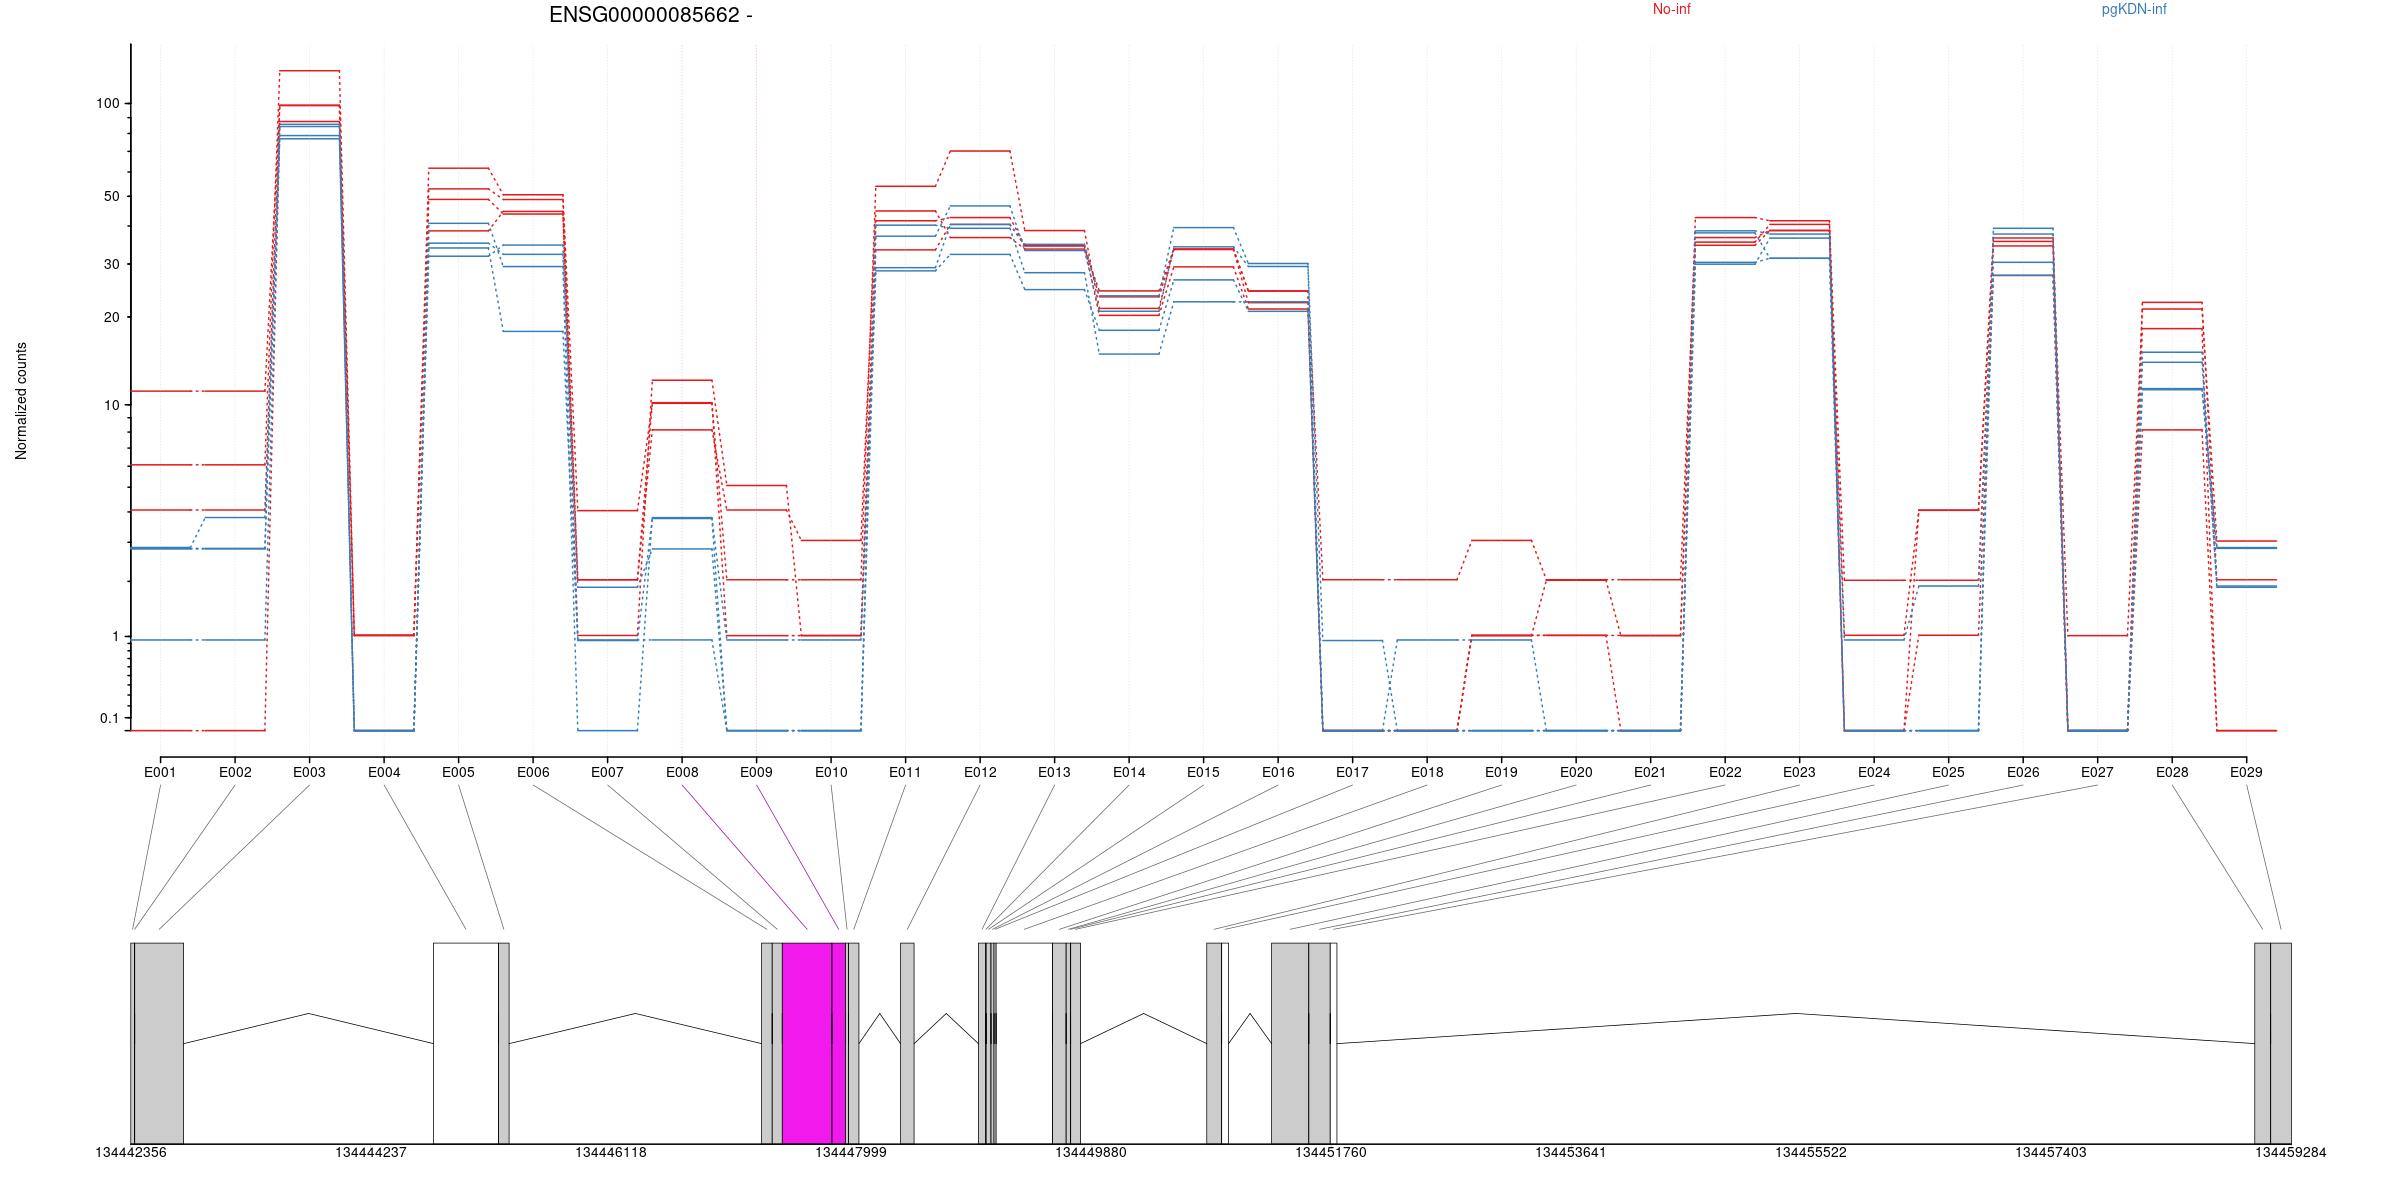
Task: Click the Normalized counts axis label
Action: pyautogui.click(x=21, y=401)
